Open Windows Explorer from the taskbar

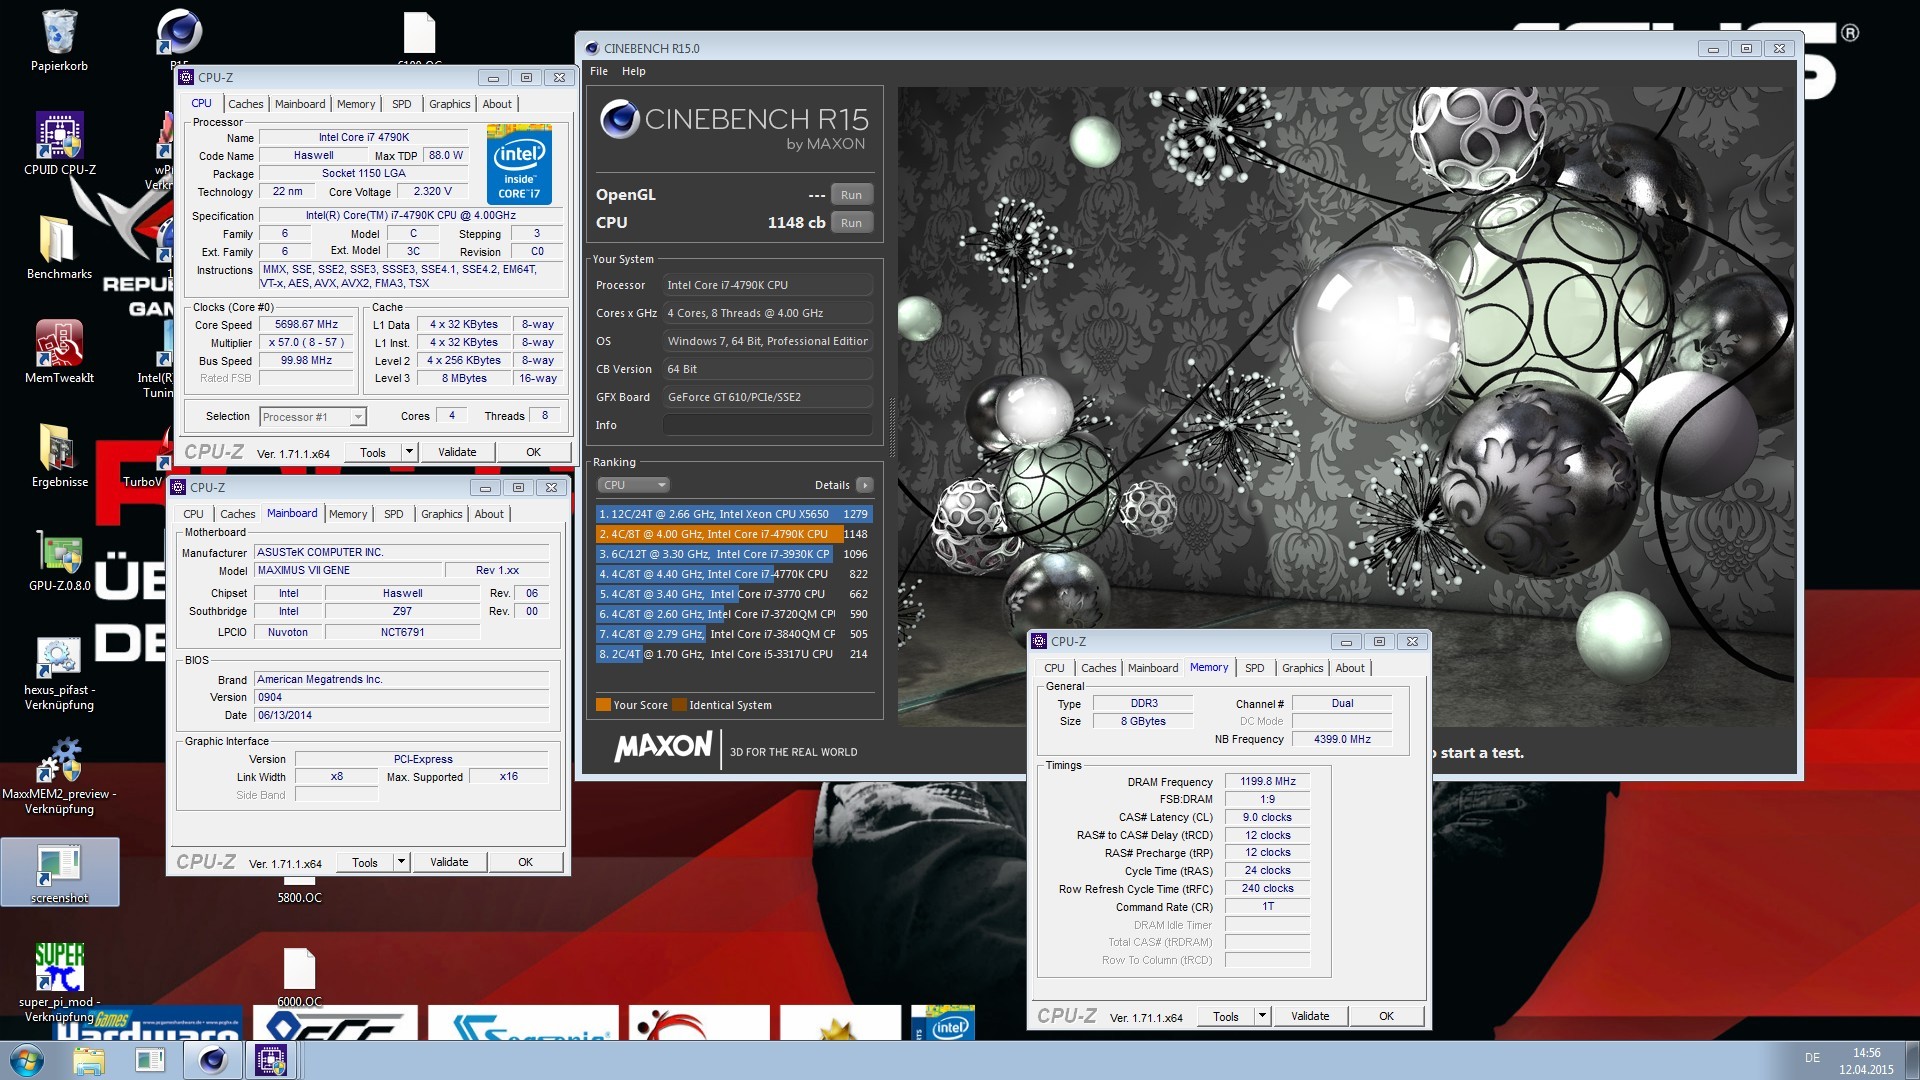(88, 1060)
